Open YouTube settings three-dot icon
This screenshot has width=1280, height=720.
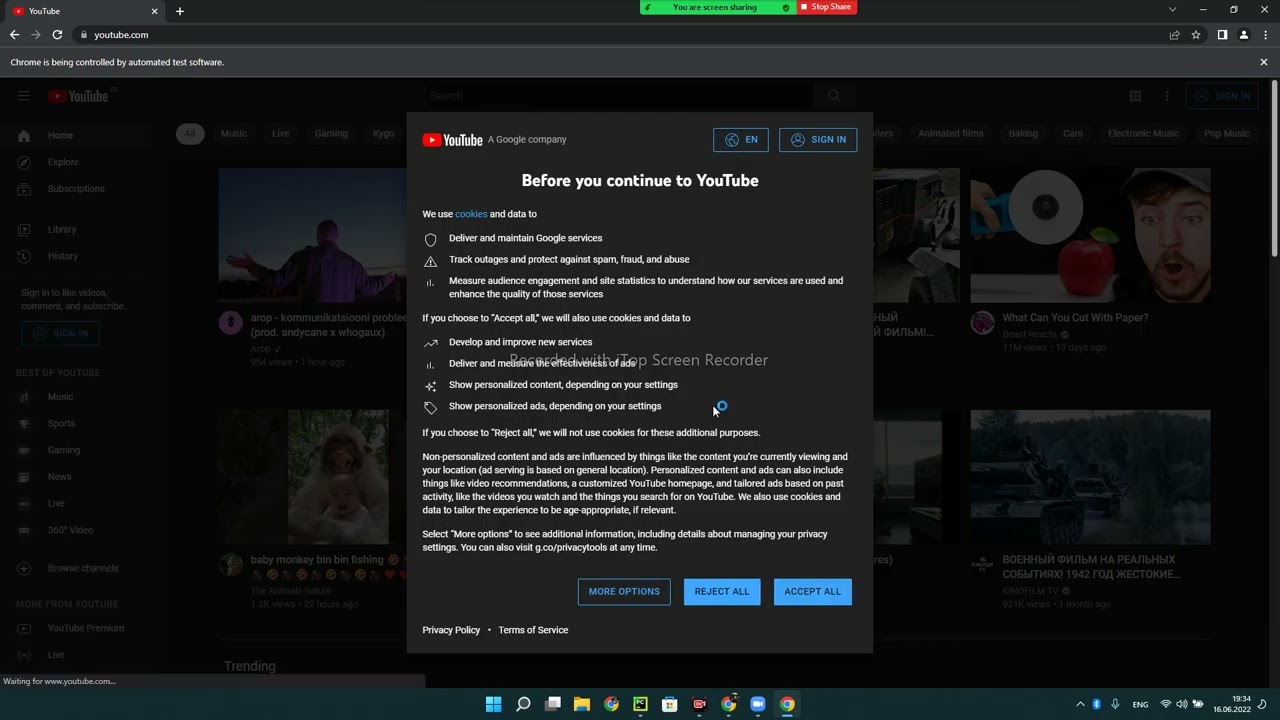(1167, 96)
